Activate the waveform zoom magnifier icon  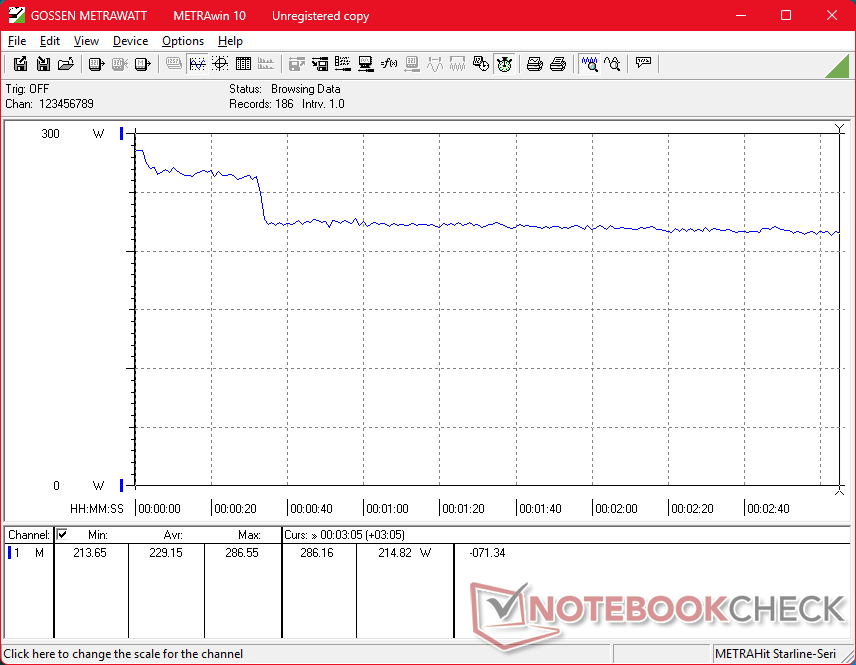pos(590,64)
